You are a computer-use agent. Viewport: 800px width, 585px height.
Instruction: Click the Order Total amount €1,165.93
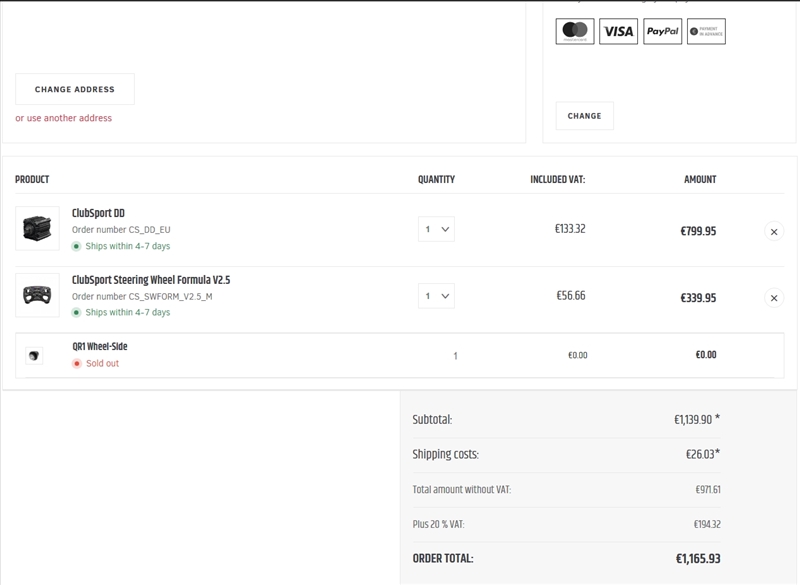tap(697, 559)
